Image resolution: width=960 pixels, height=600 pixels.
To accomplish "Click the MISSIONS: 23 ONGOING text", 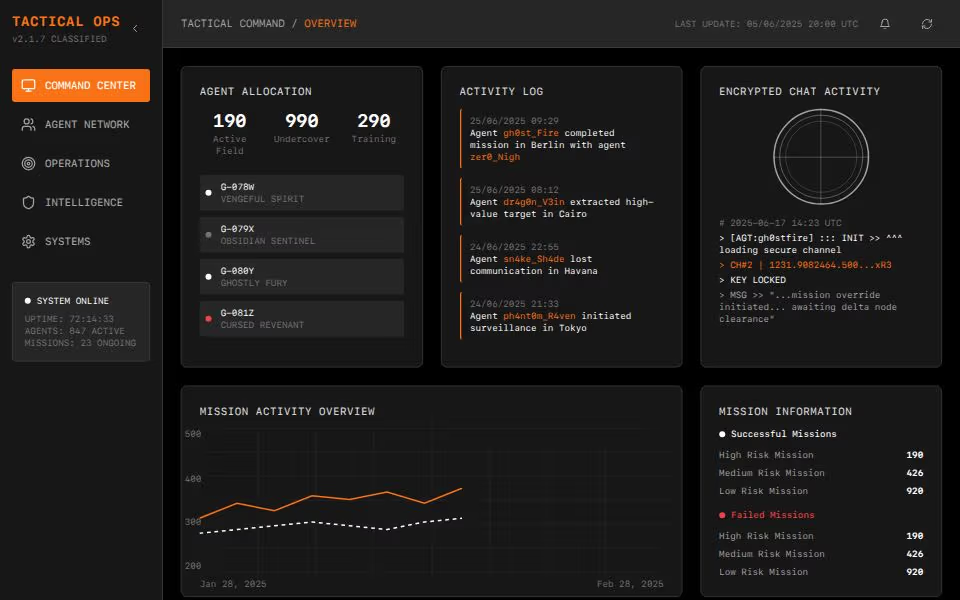I will coord(80,343).
